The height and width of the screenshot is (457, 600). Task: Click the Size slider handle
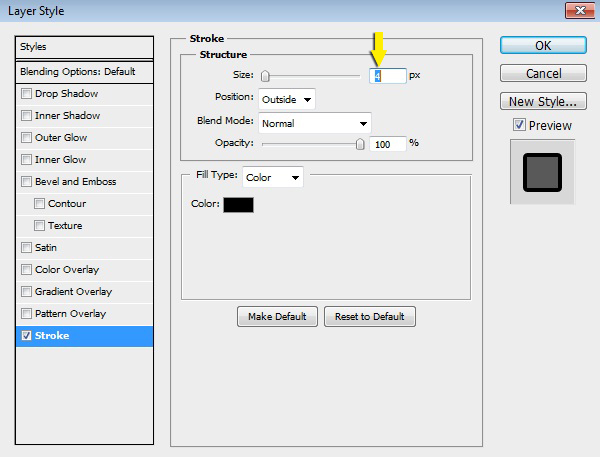point(265,76)
